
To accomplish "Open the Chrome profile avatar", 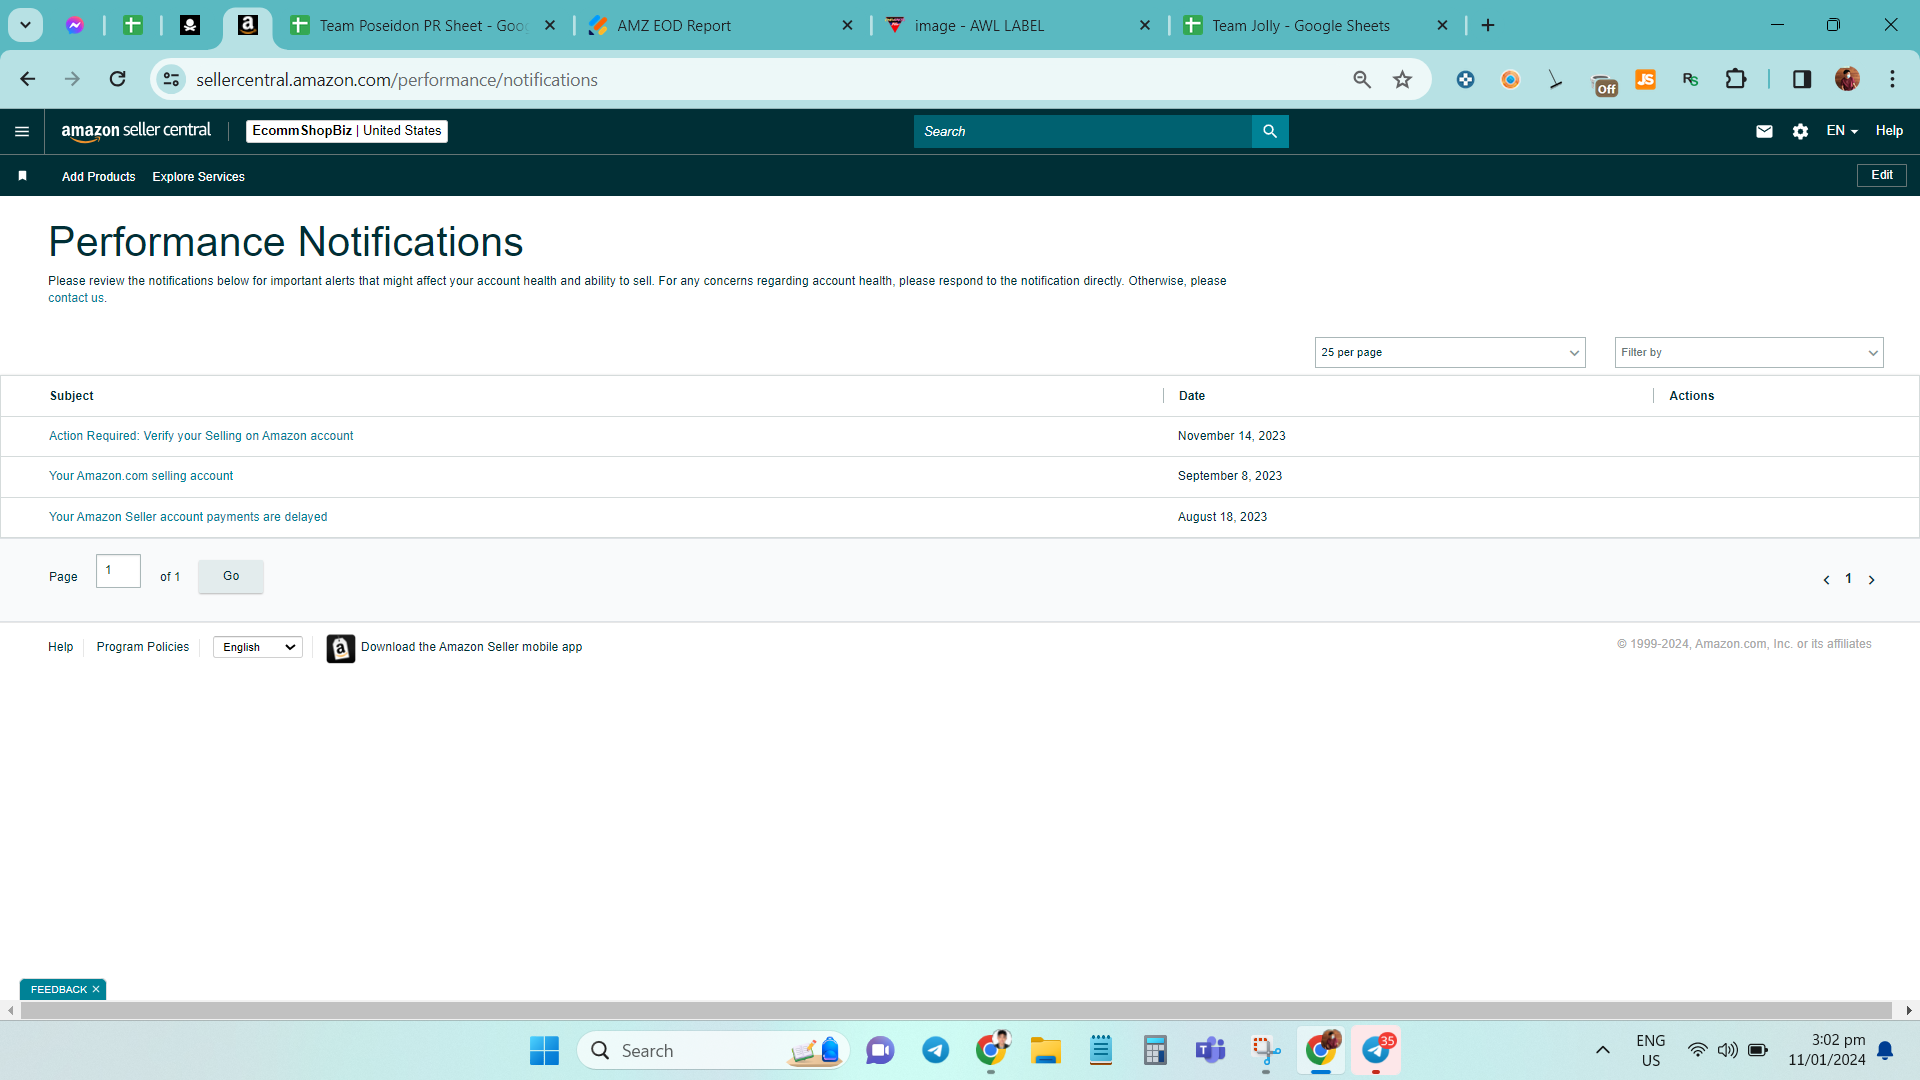I will coord(1847,79).
